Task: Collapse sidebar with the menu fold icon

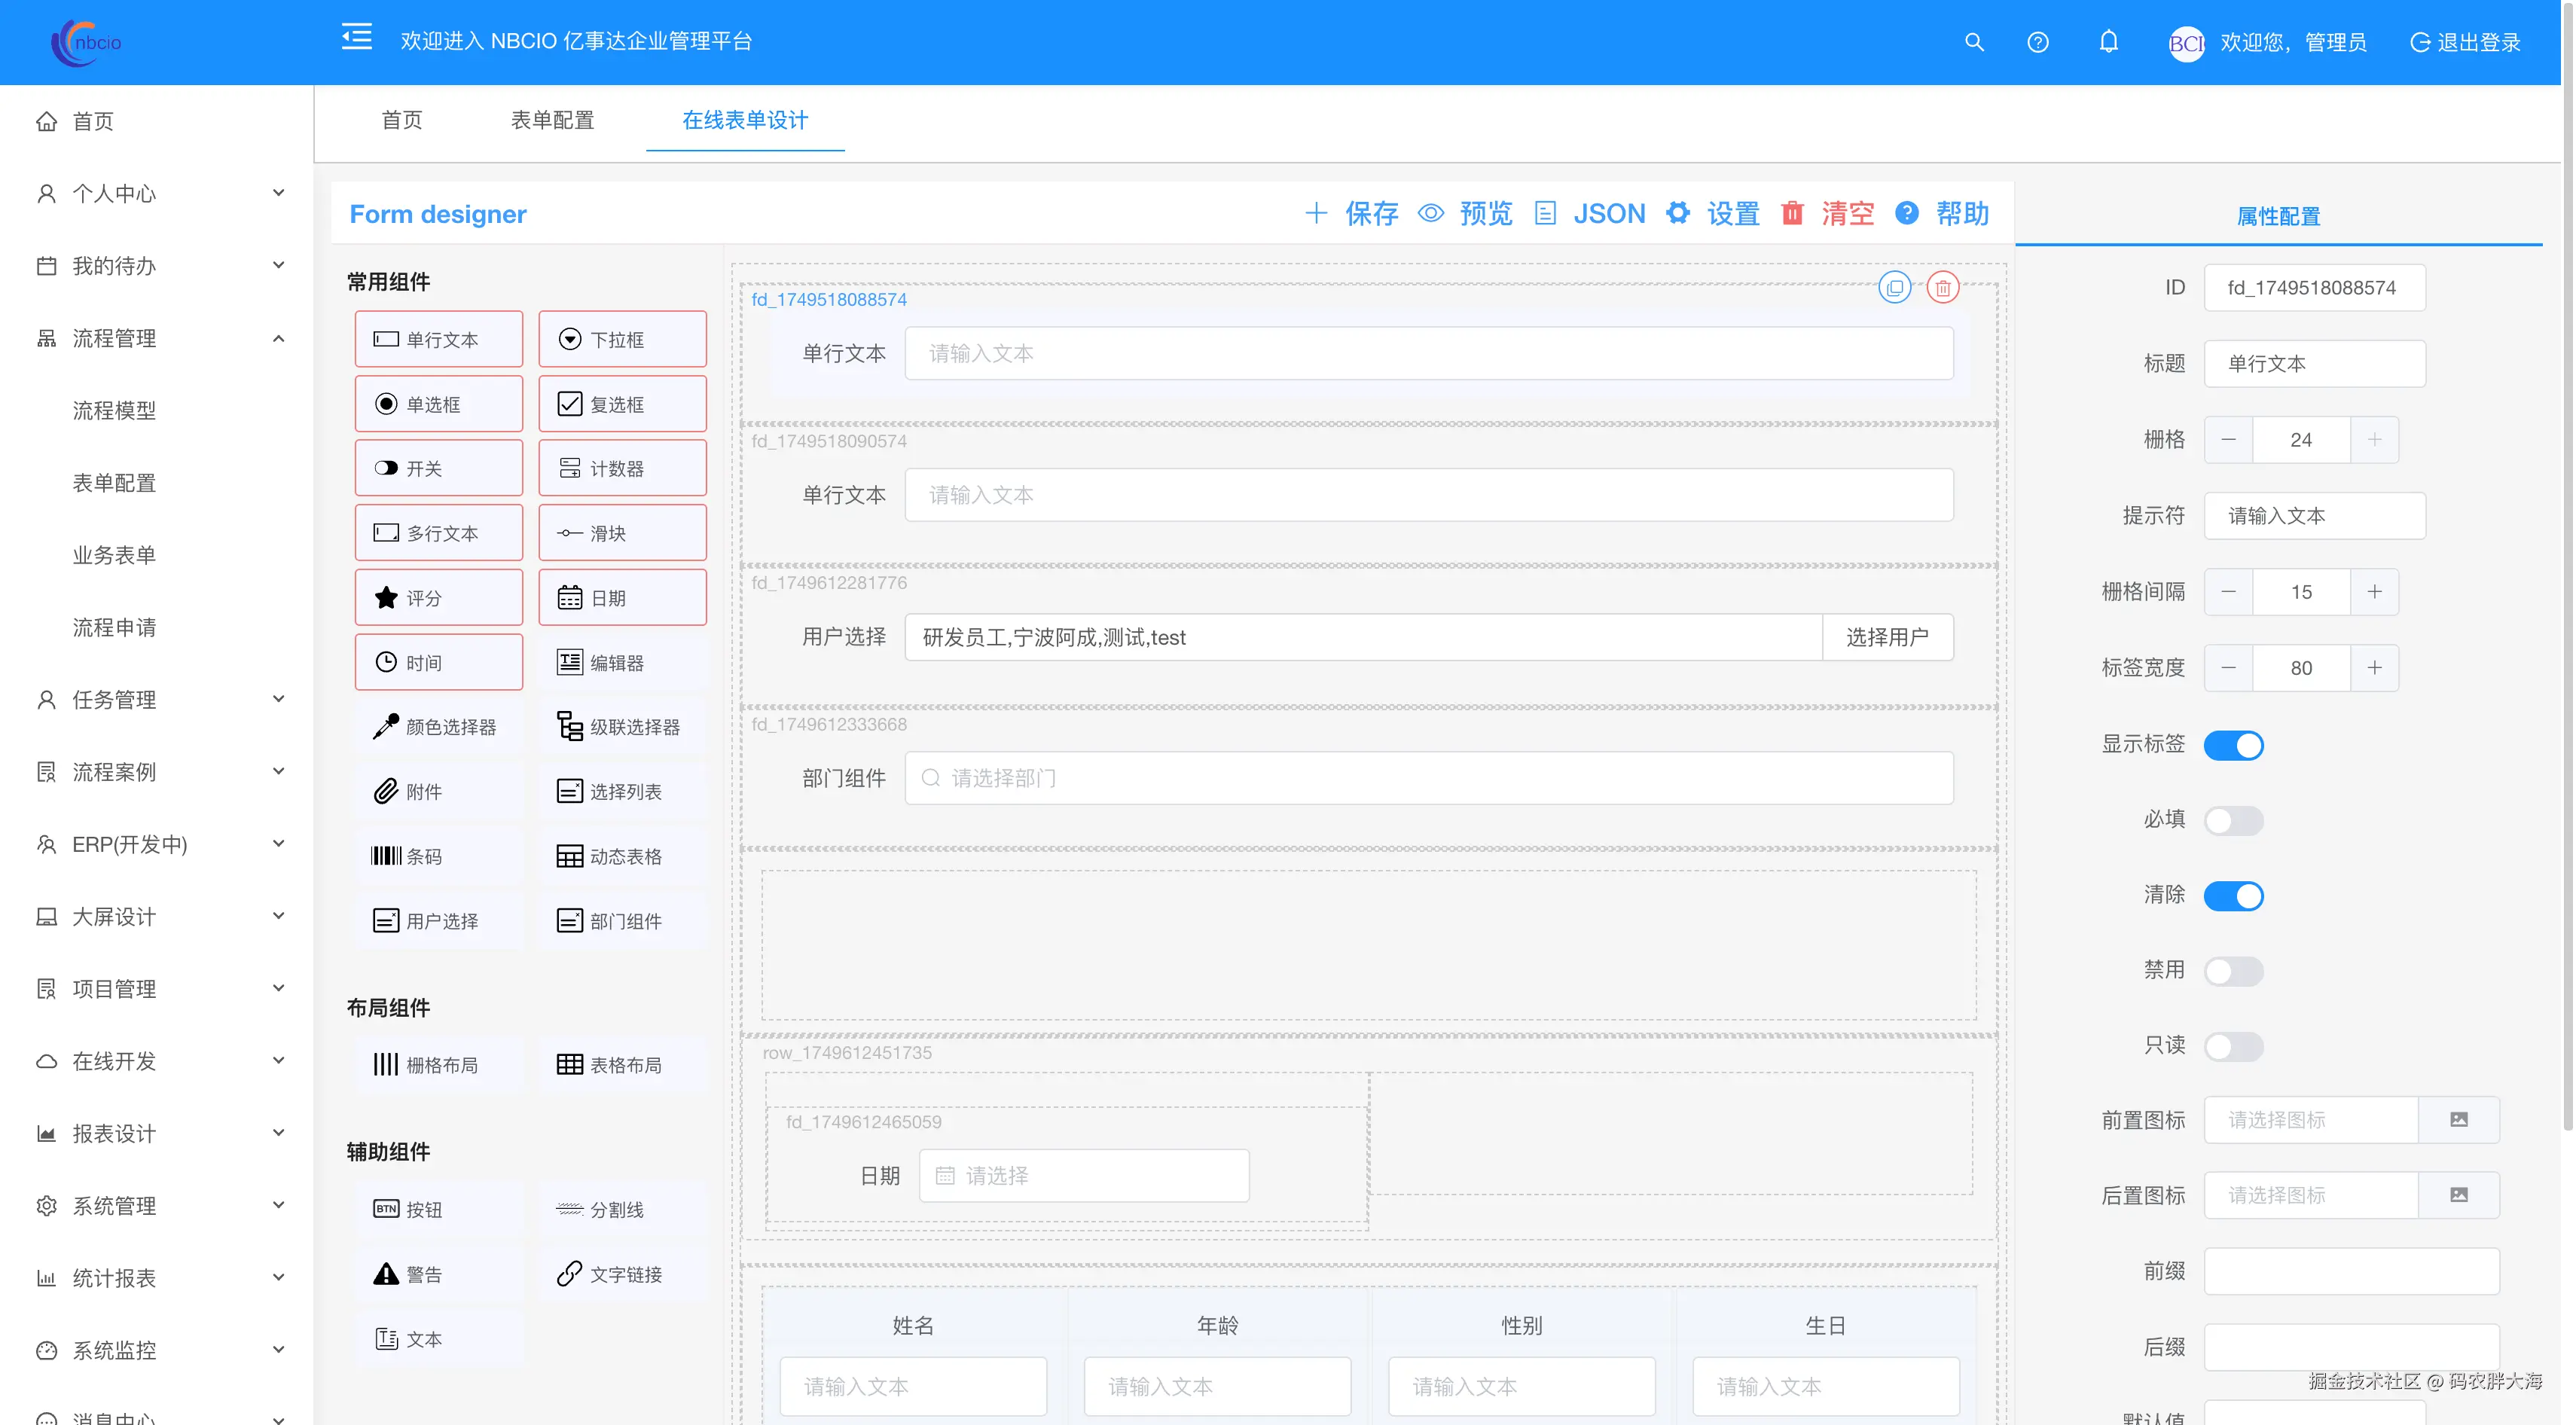Action: [356, 38]
